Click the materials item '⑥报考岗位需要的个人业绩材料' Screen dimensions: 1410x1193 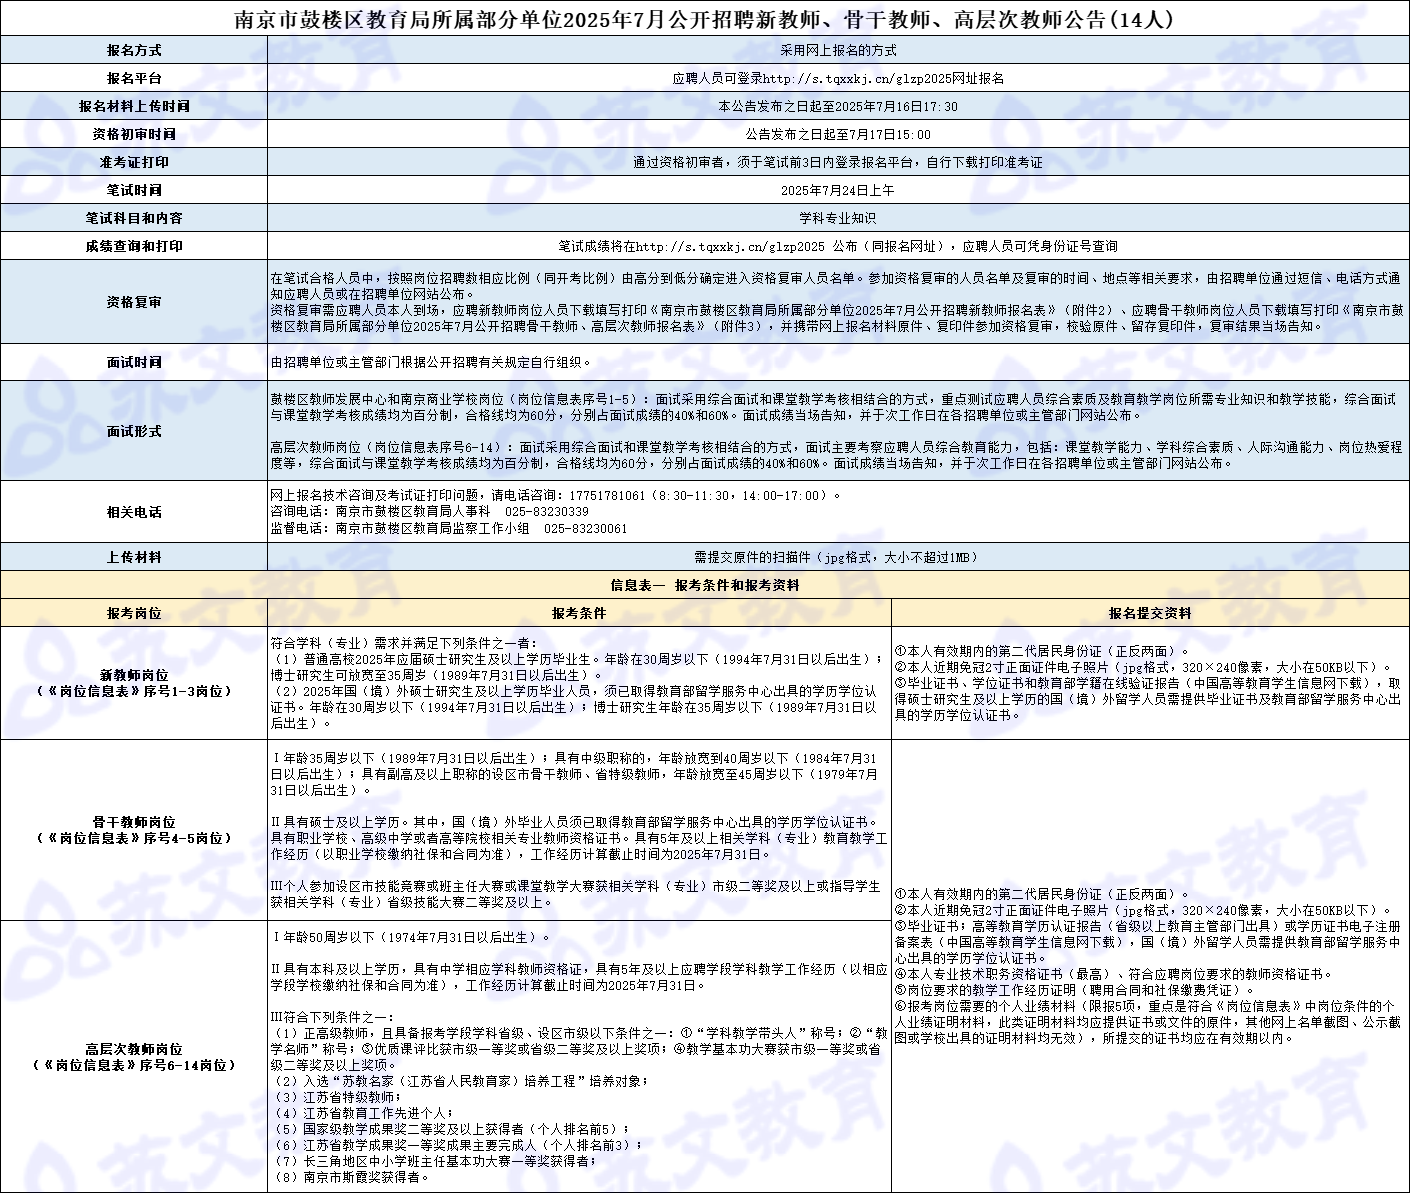(1148, 1022)
